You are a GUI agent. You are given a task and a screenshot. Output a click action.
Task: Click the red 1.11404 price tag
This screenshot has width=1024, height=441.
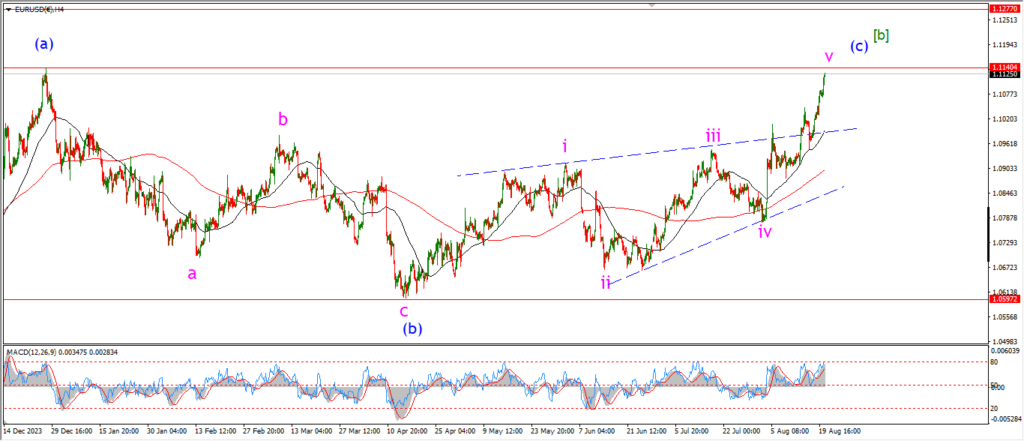pyautogui.click(x=1002, y=67)
